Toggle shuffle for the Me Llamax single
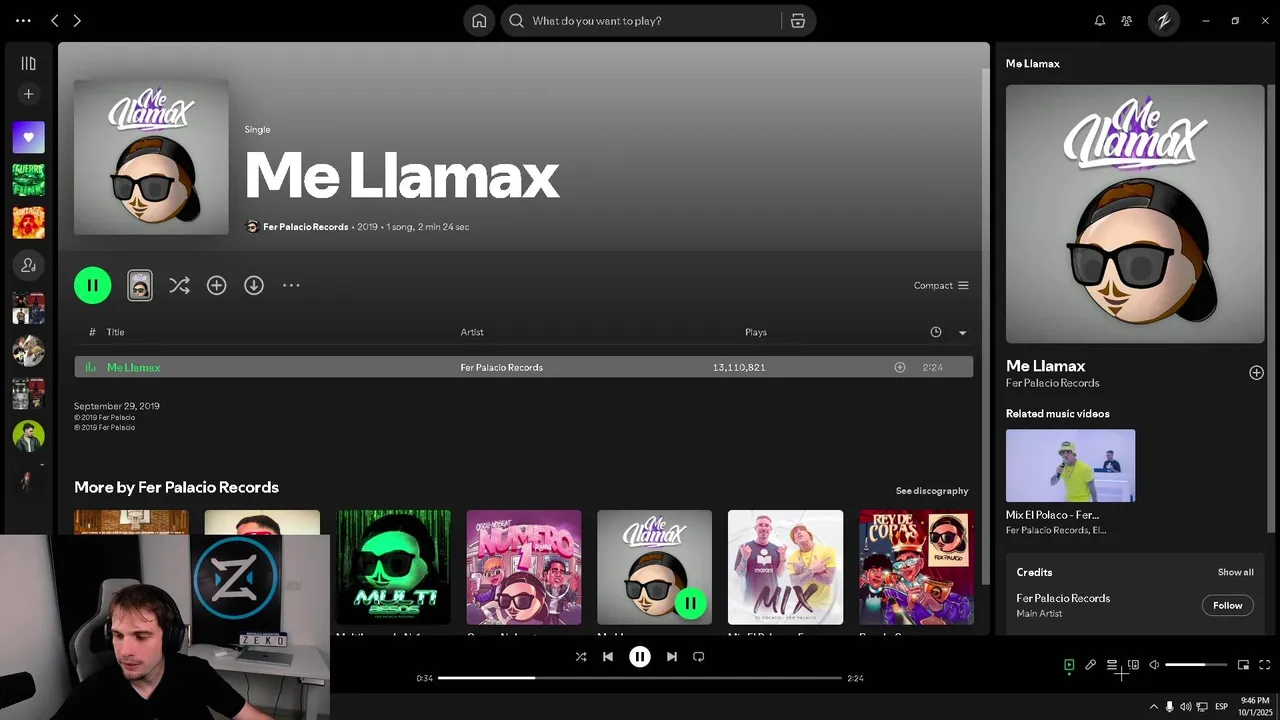 (x=179, y=285)
